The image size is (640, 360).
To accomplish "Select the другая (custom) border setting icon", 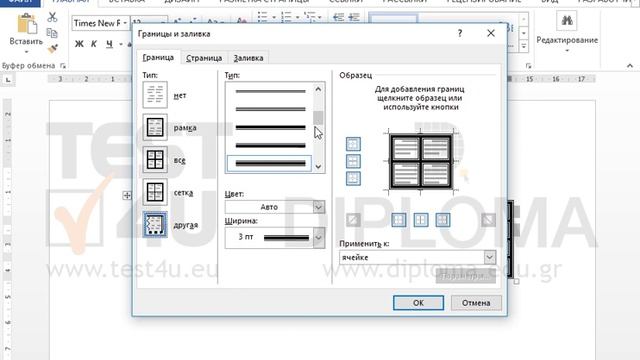I will 155,224.
